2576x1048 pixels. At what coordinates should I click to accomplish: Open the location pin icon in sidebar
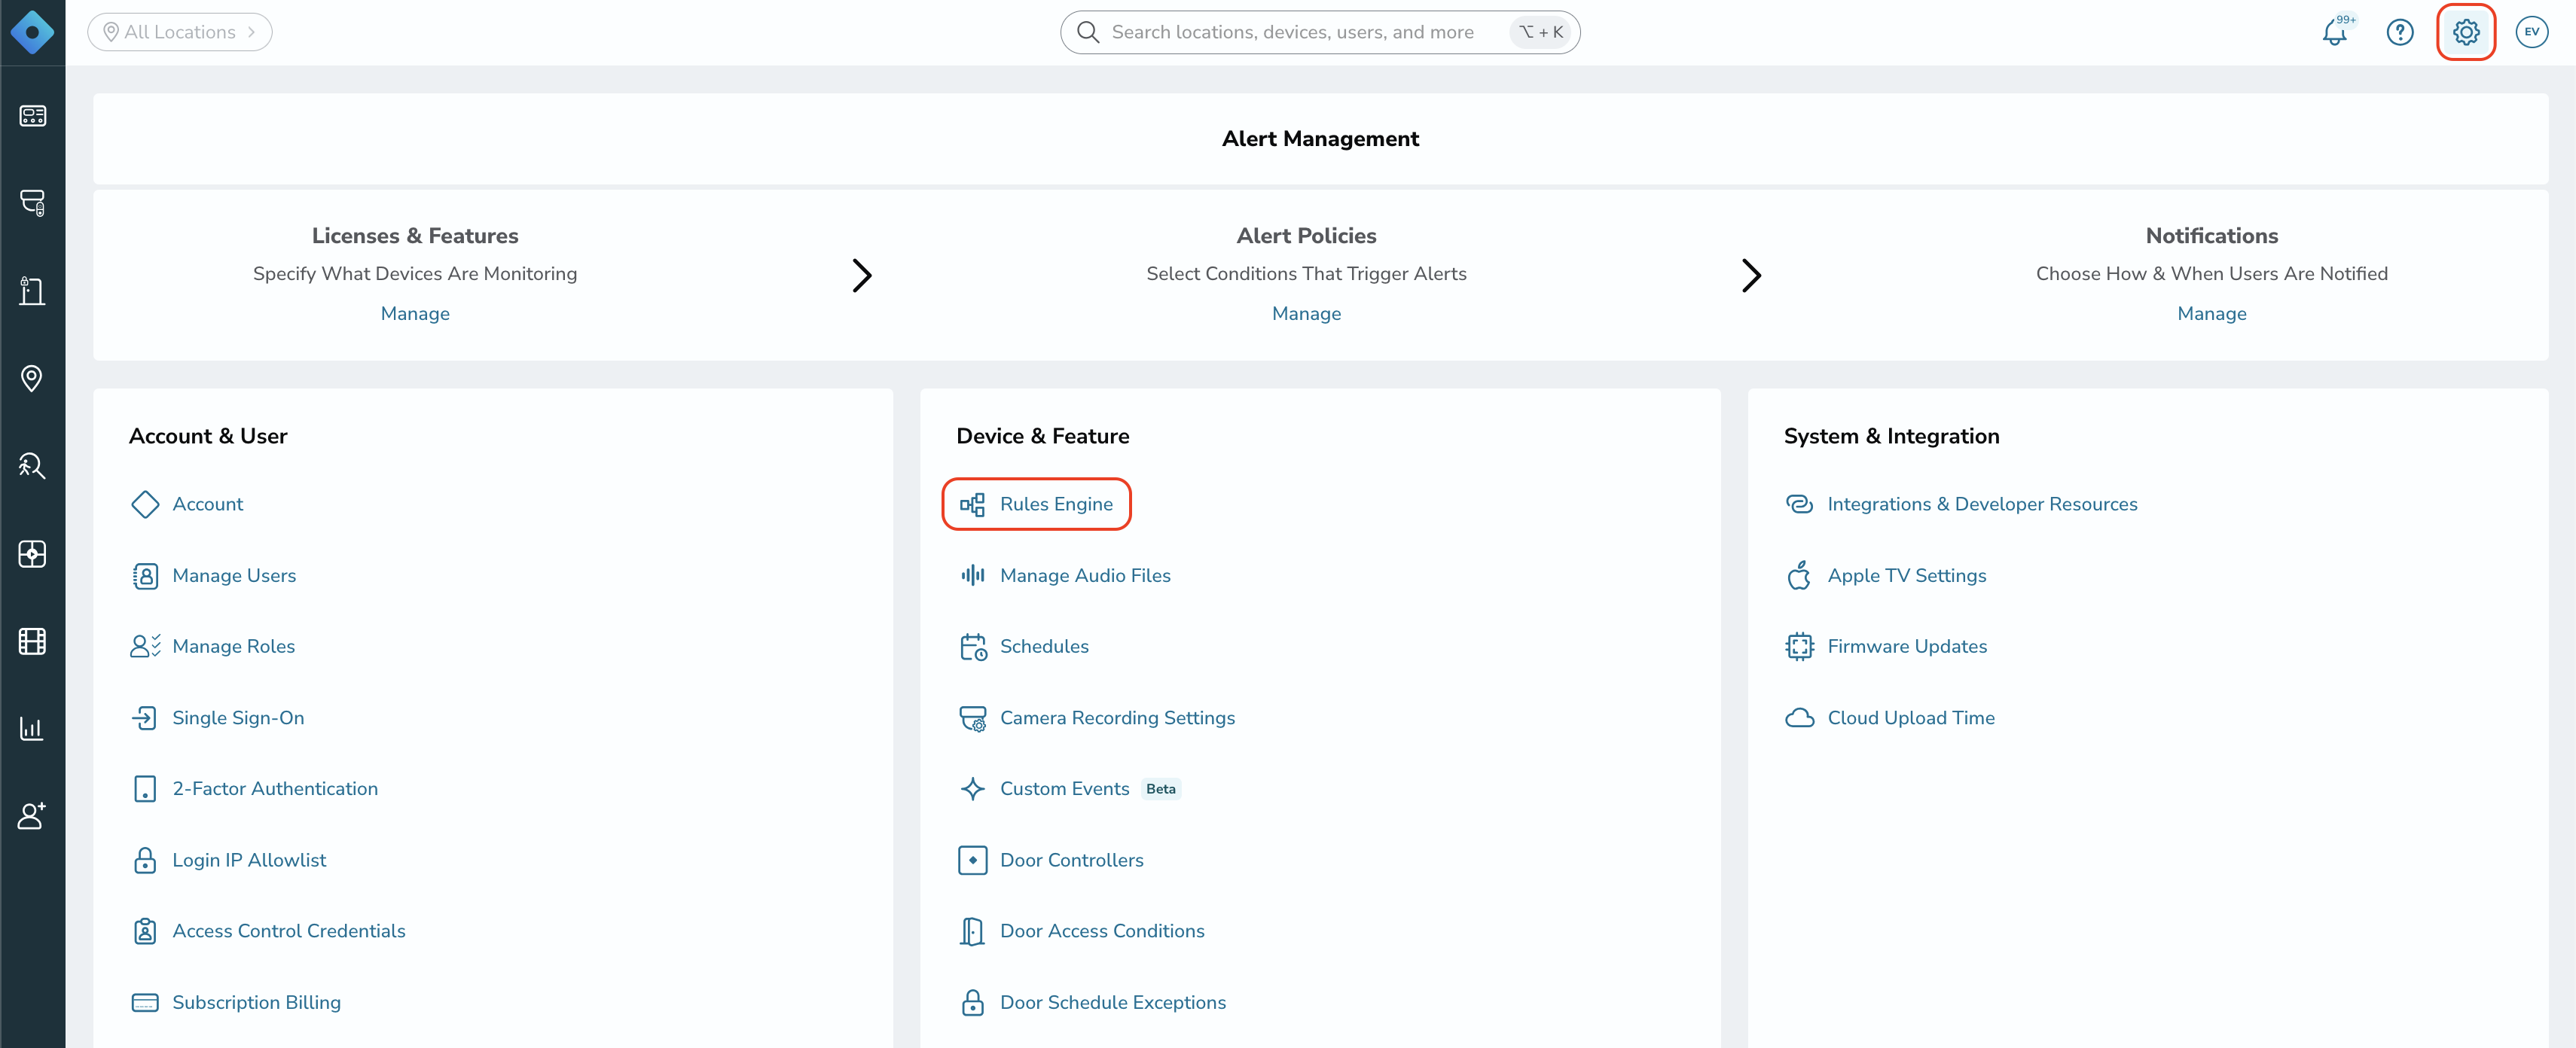pyautogui.click(x=32, y=378)
